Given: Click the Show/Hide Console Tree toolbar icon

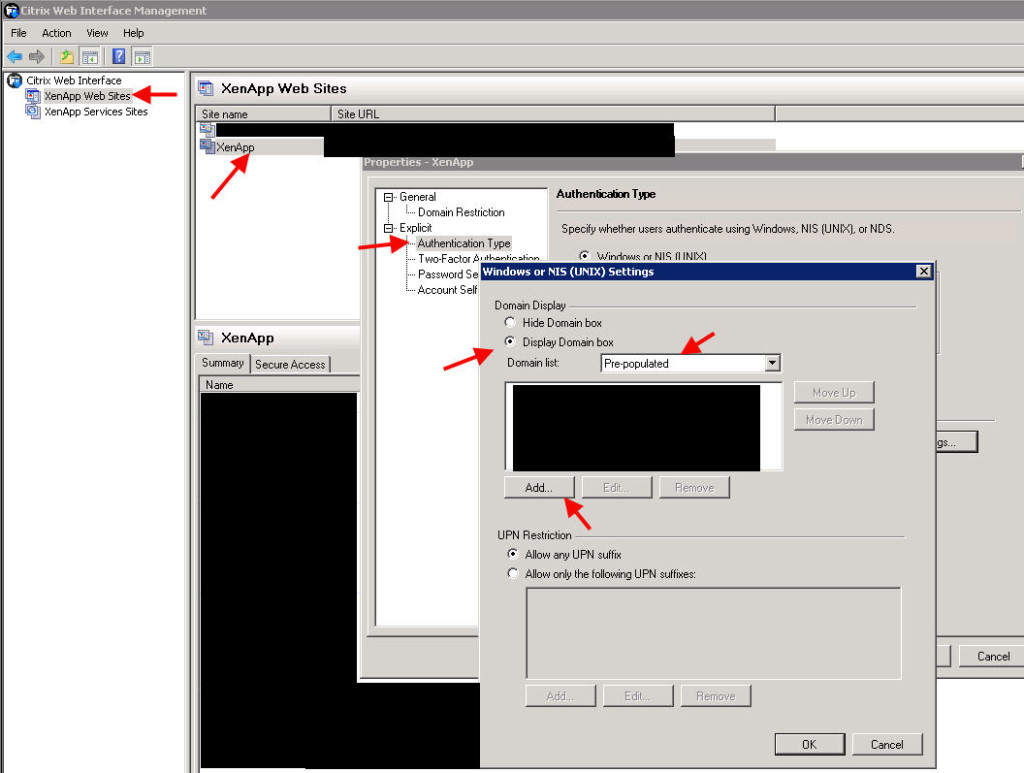Looking at the screenshot, I should tap(90, 56).
